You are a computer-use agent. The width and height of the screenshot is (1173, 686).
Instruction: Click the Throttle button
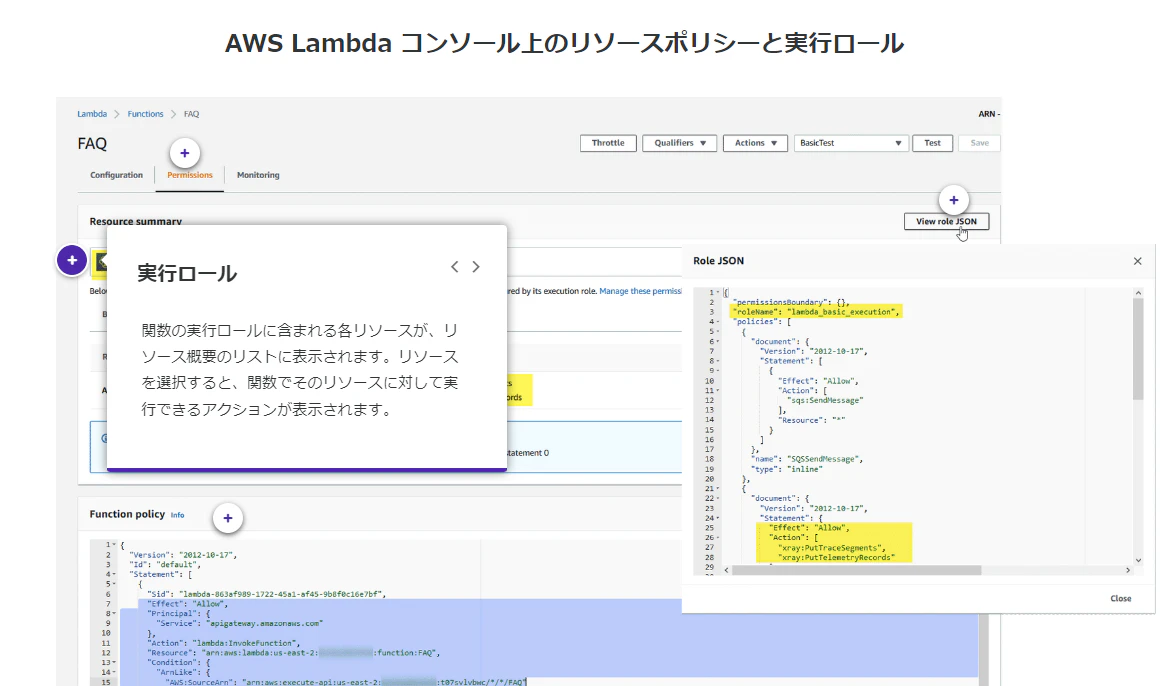coord(608,143)
